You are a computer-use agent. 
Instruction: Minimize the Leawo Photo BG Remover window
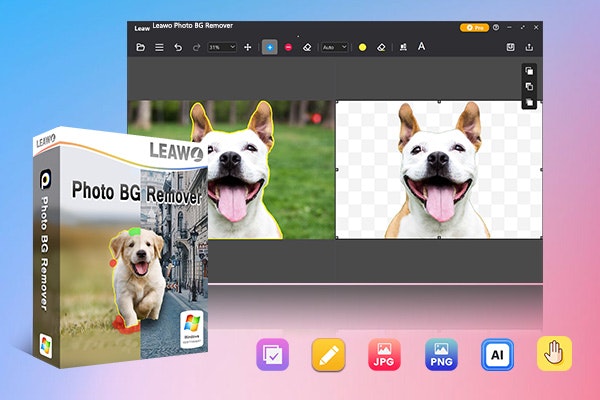[x=509, y=28]
